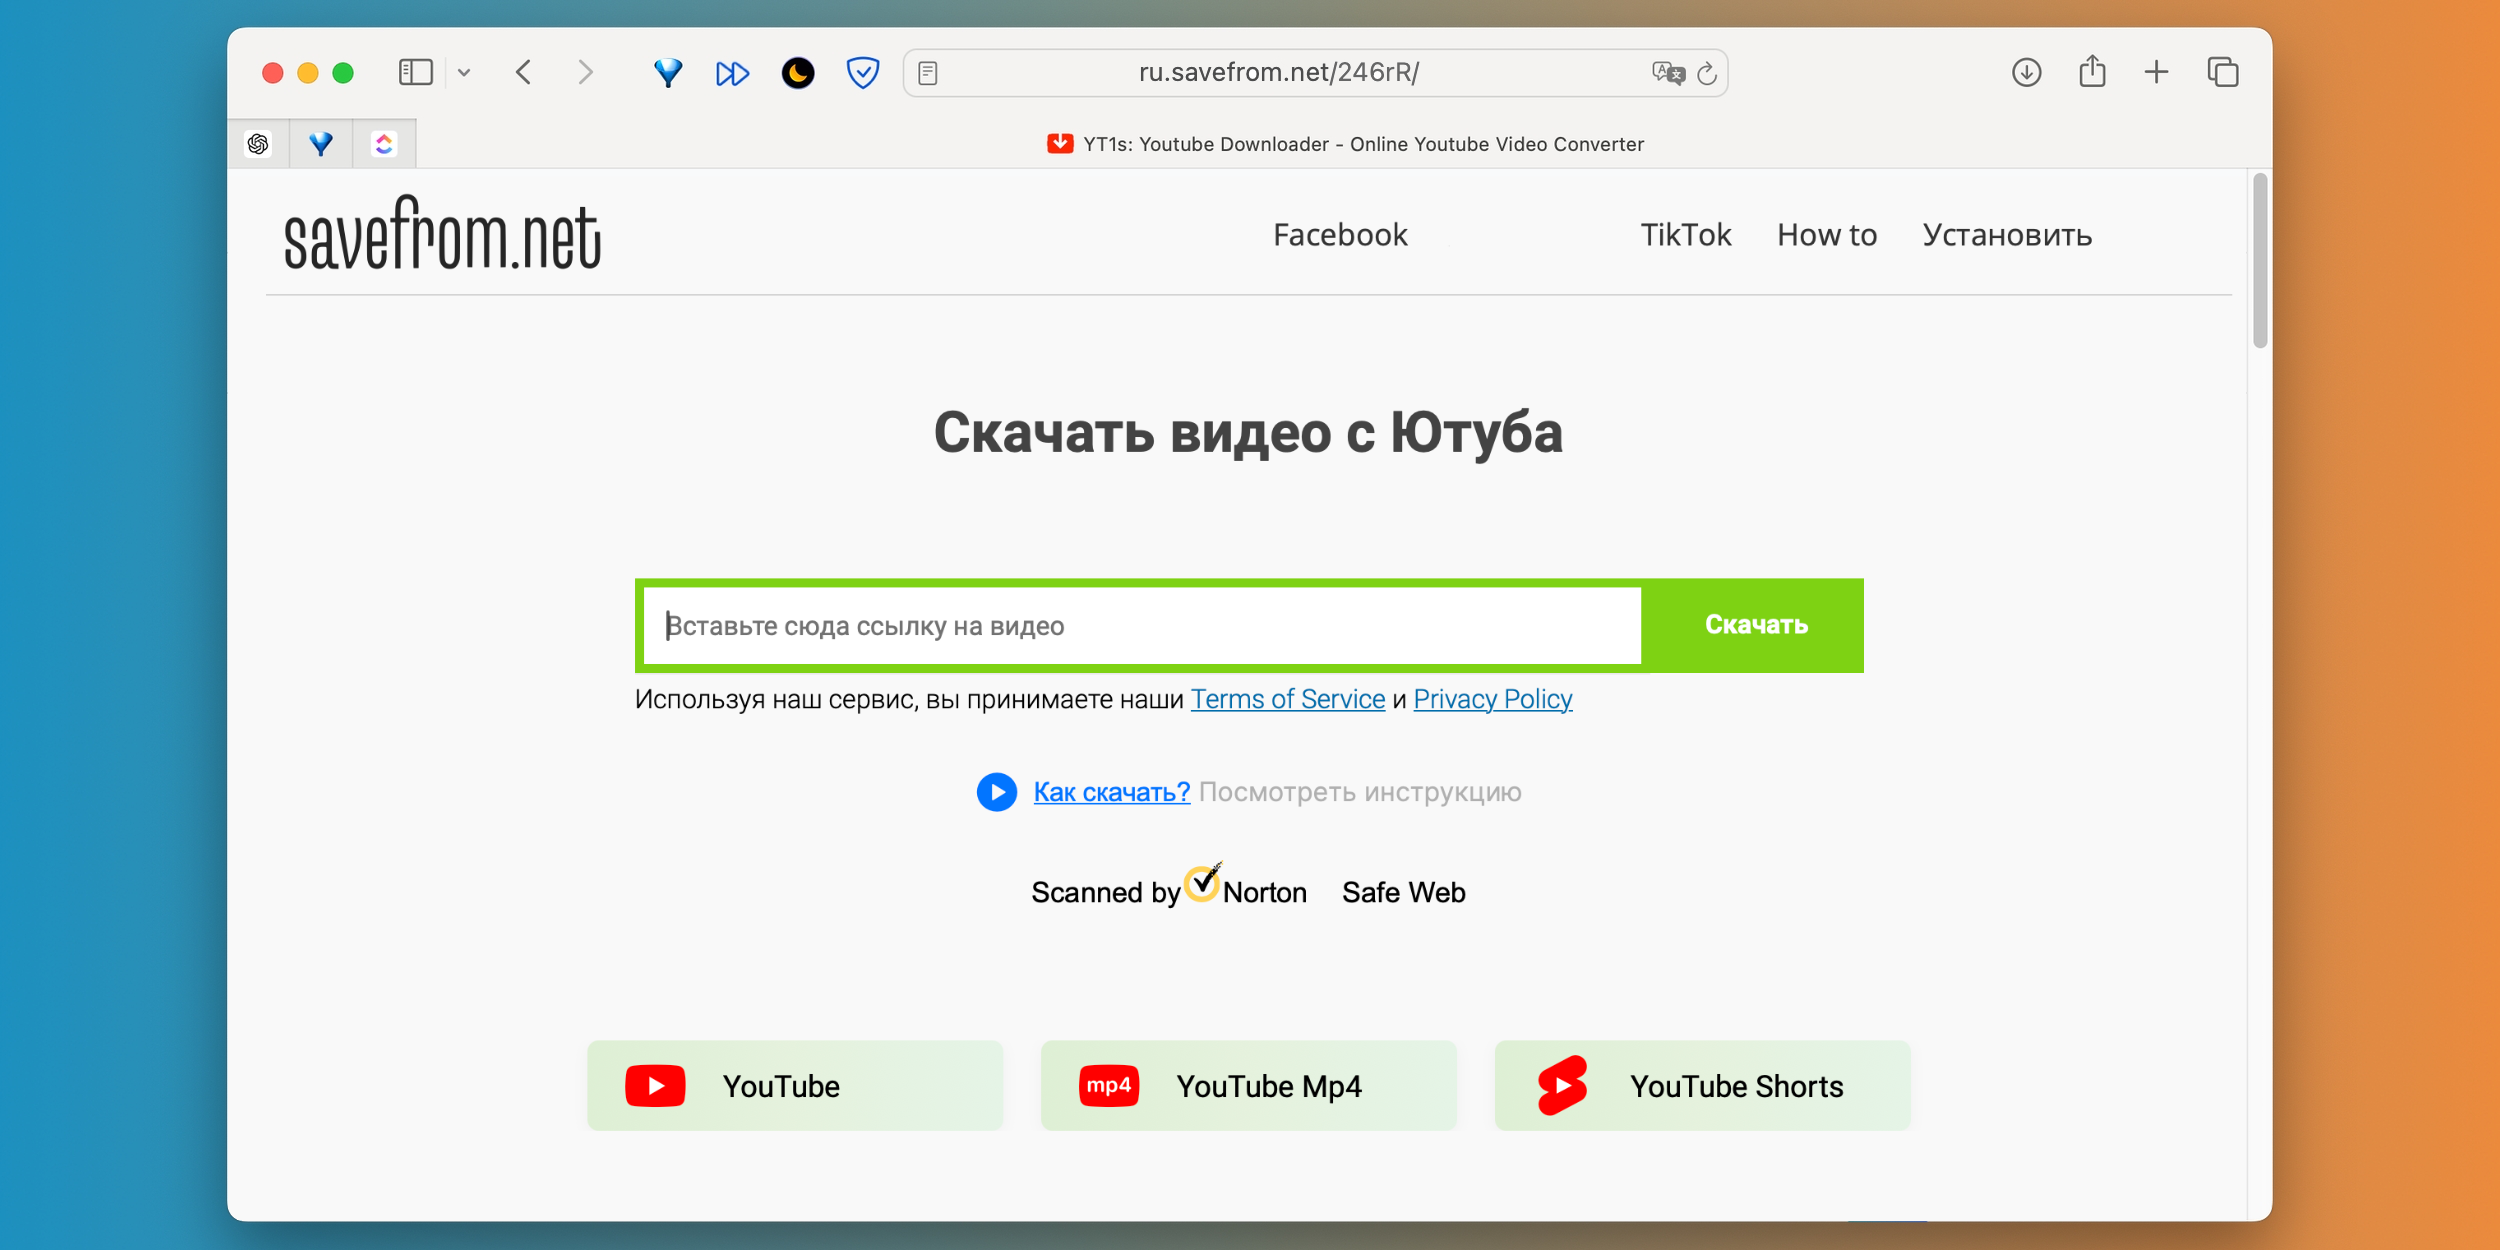Click the red mp4 icon
Image resolution: width=2500 pixels, height=1250 pixels.
(1109, 1086)
